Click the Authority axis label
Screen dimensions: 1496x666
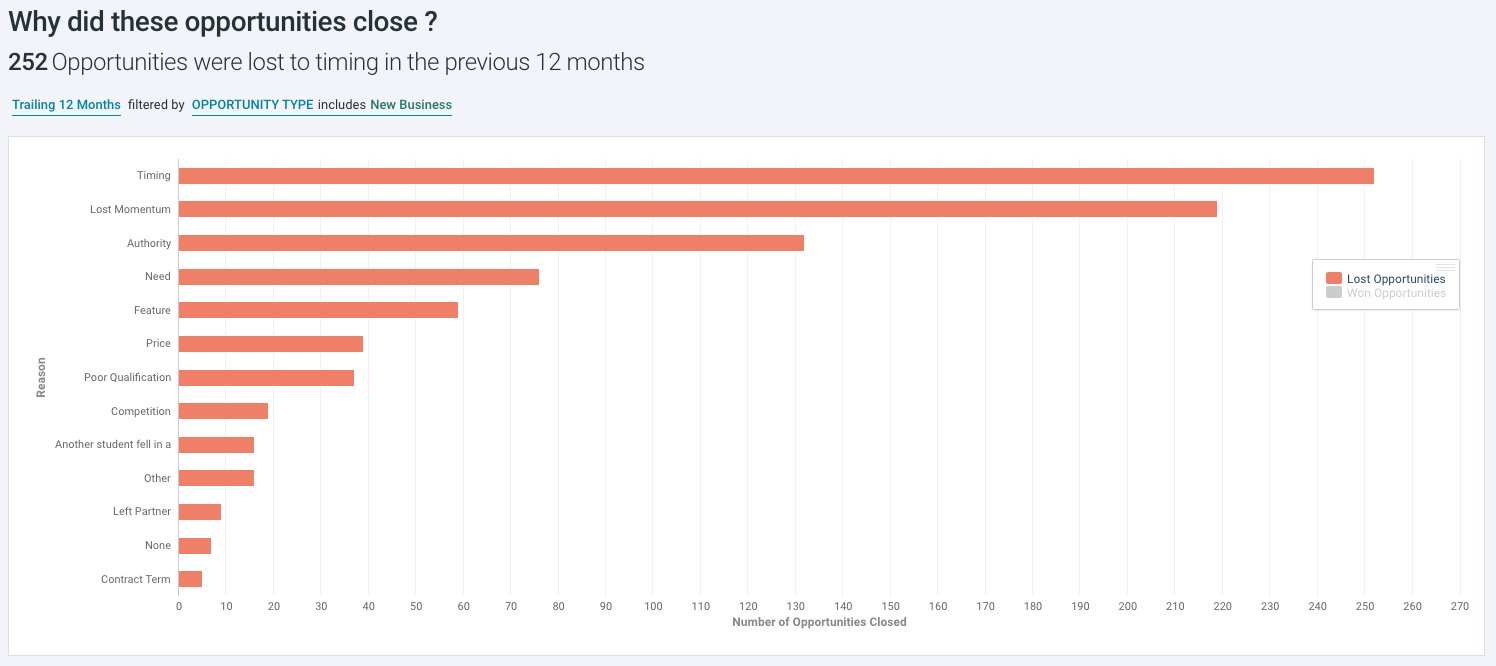pyautogui.click(x=149, y=243)
